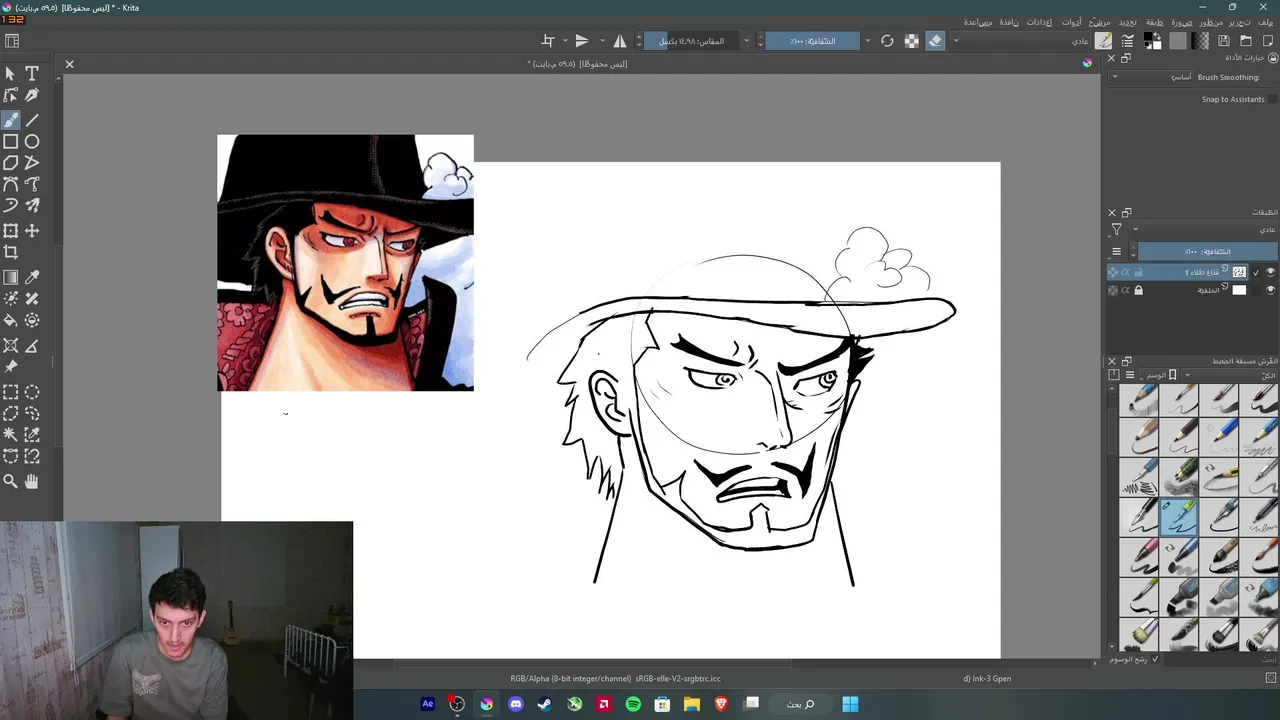Select the Calligraphy tool

[x=32, y=95]
